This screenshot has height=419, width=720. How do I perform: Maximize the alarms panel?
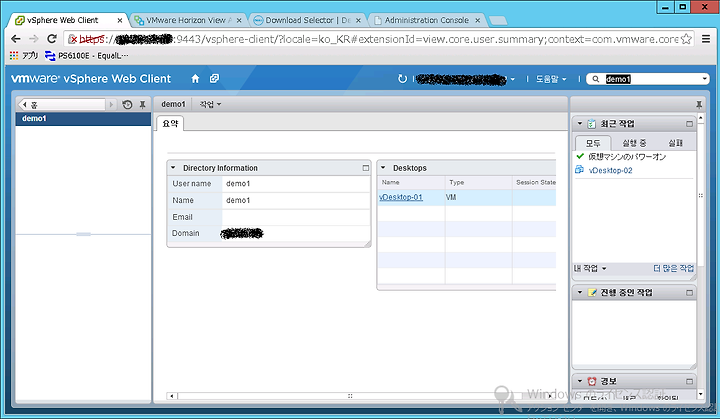point(689,381)
